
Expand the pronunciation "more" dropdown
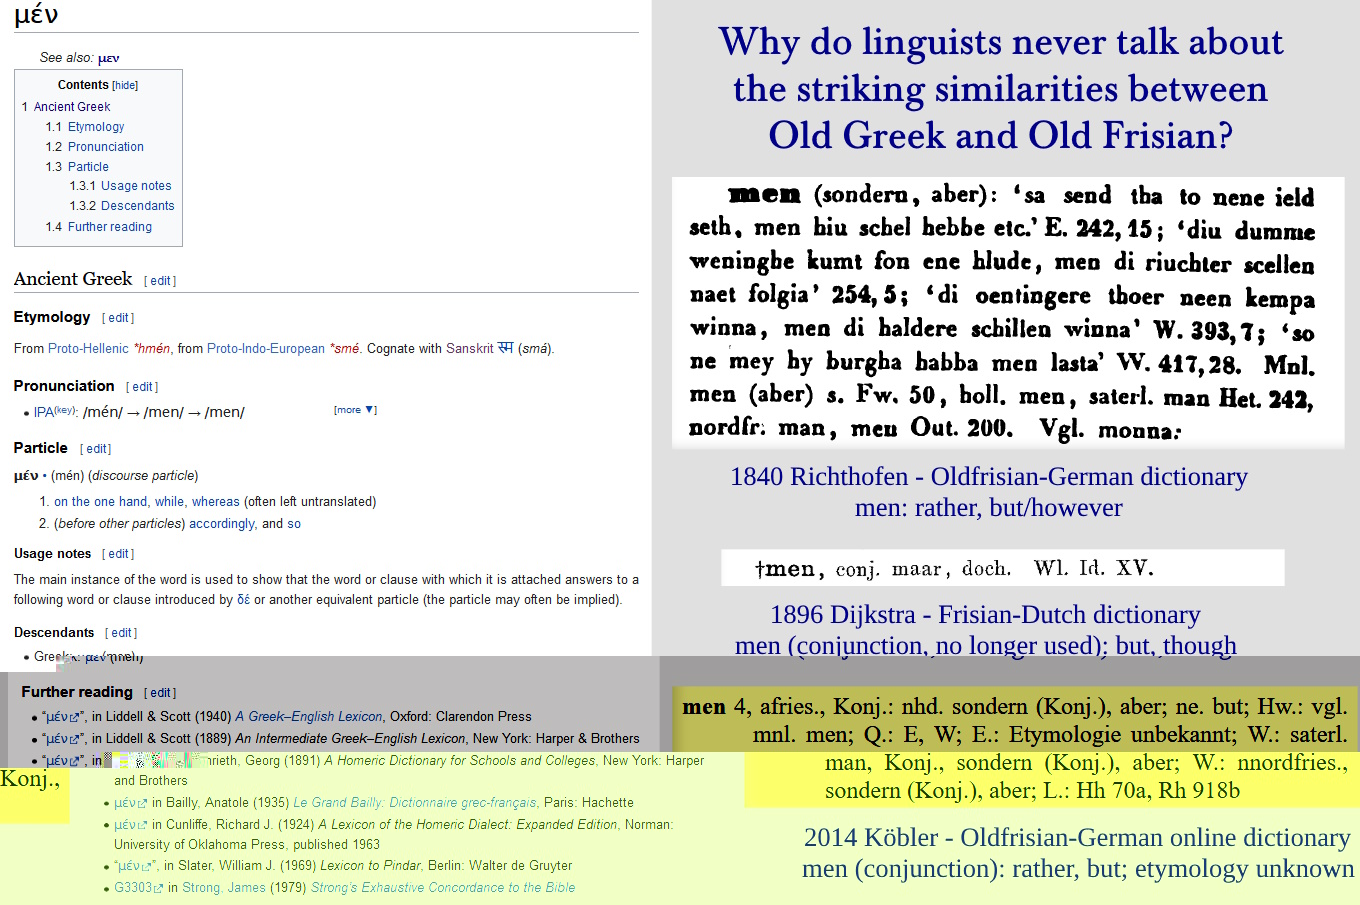(x=355, y=410)
